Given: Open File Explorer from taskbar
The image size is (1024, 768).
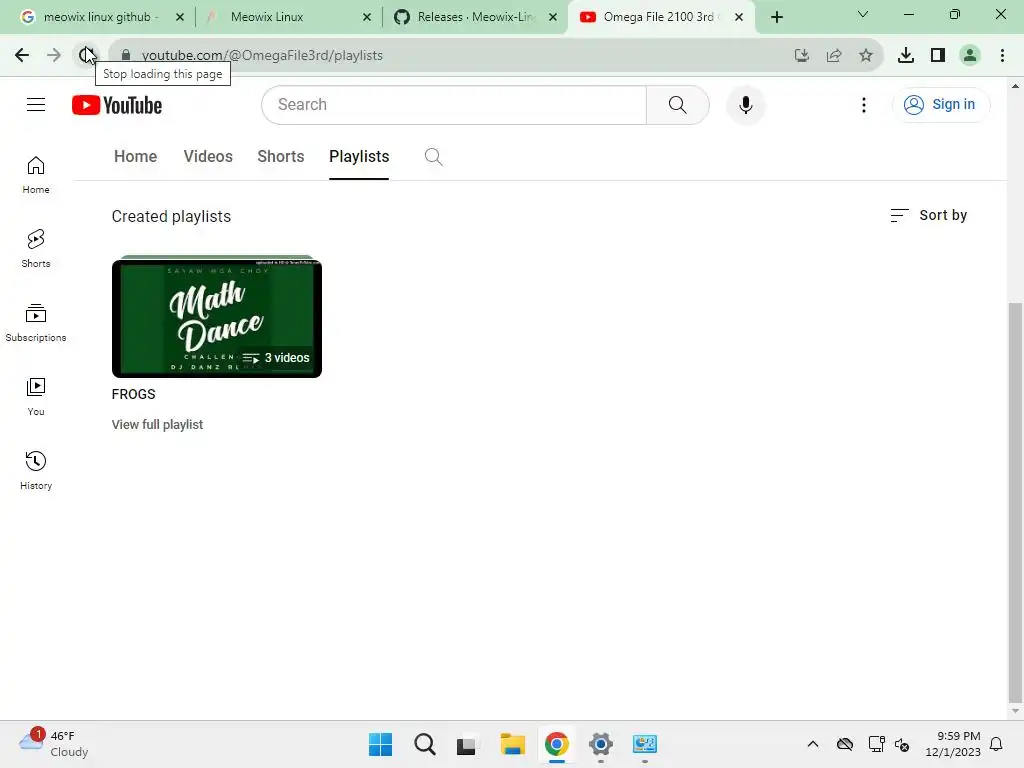Looking at the screenshot, I should [513, 744].
